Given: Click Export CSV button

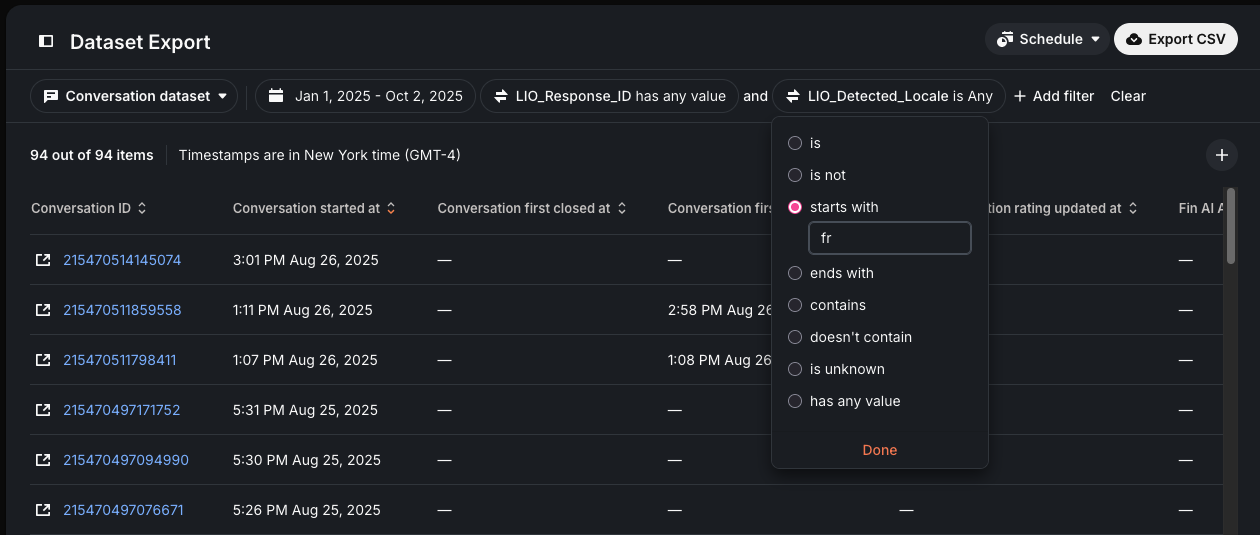Looking at the screenshot, I should [x=1176, y=39].
